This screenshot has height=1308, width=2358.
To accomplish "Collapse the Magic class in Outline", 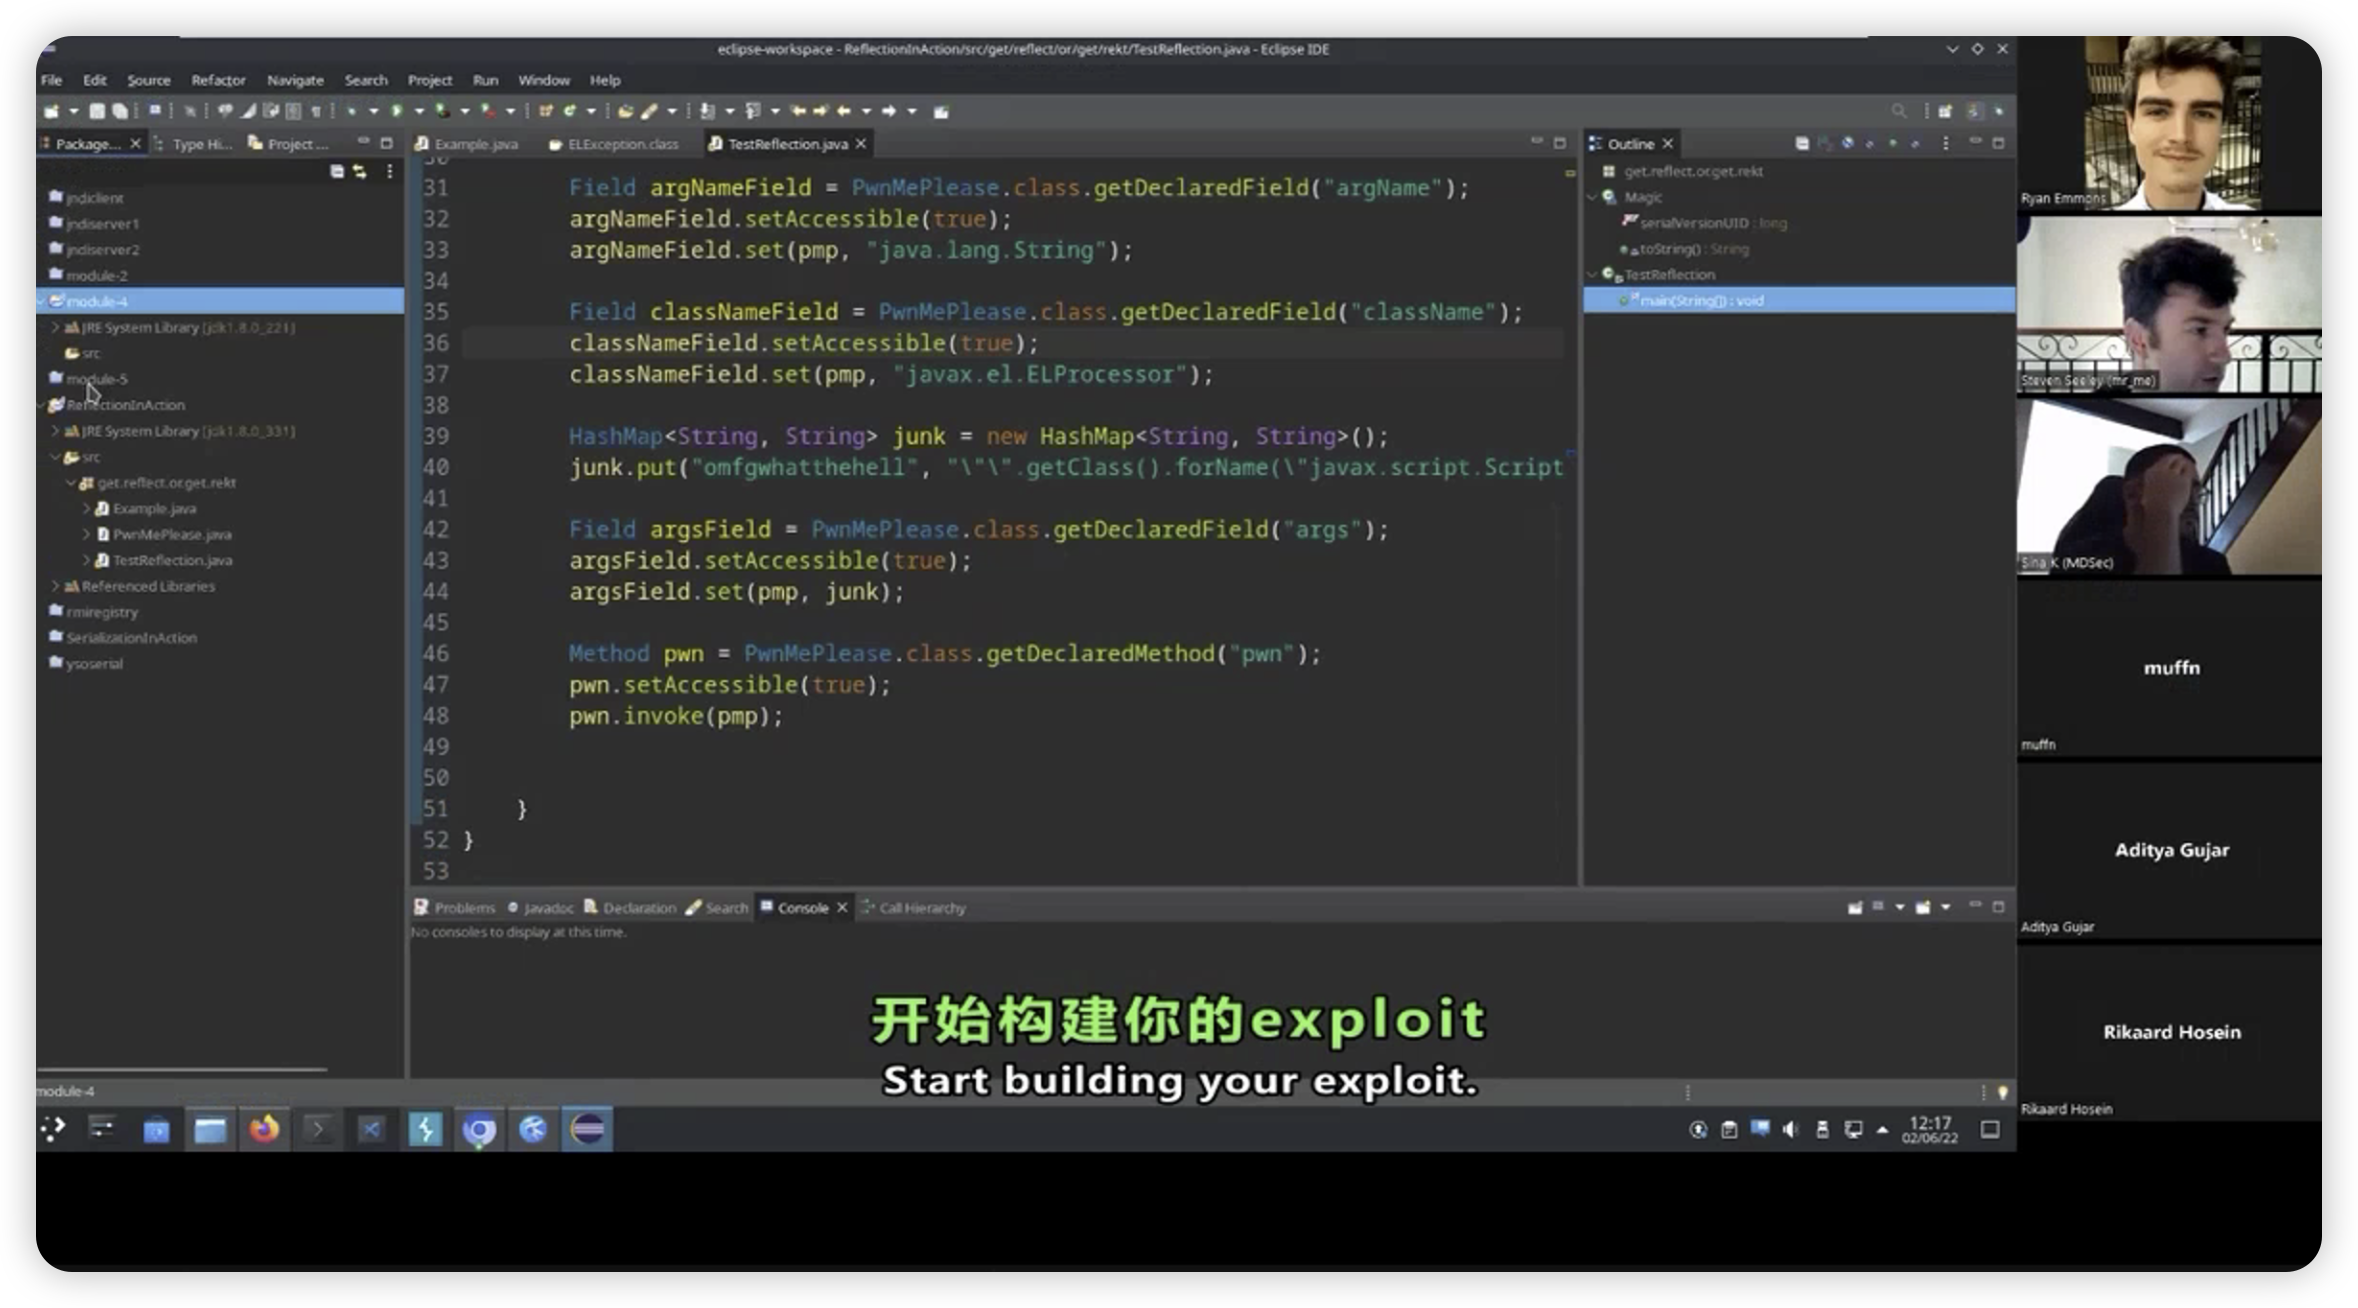I will tap(1592, 197).
